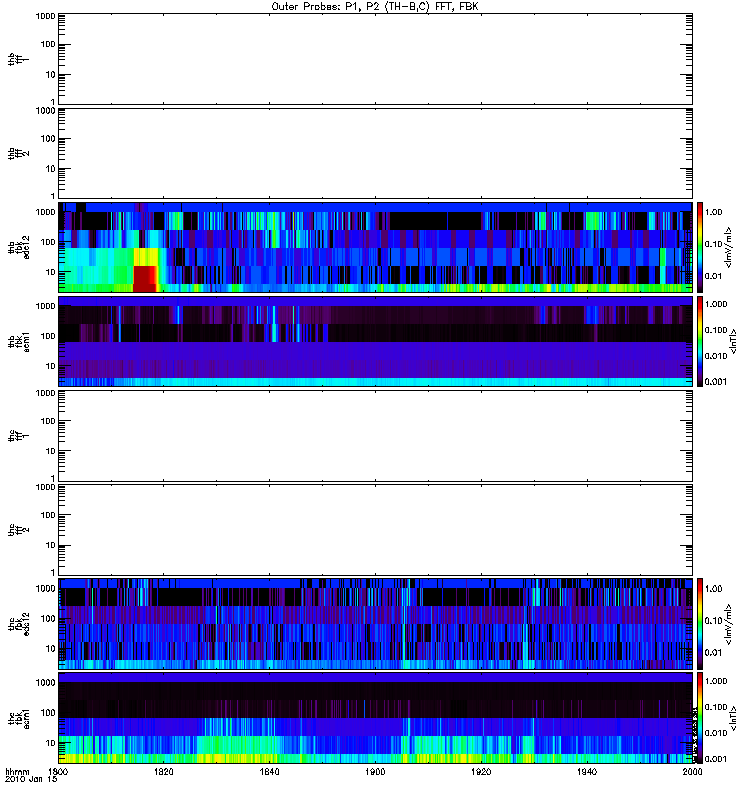Click the 1800 time axis label
Image resolution: width=750 pixels, height=800 pixels.
pyautogui.click(x=58, y=772)
